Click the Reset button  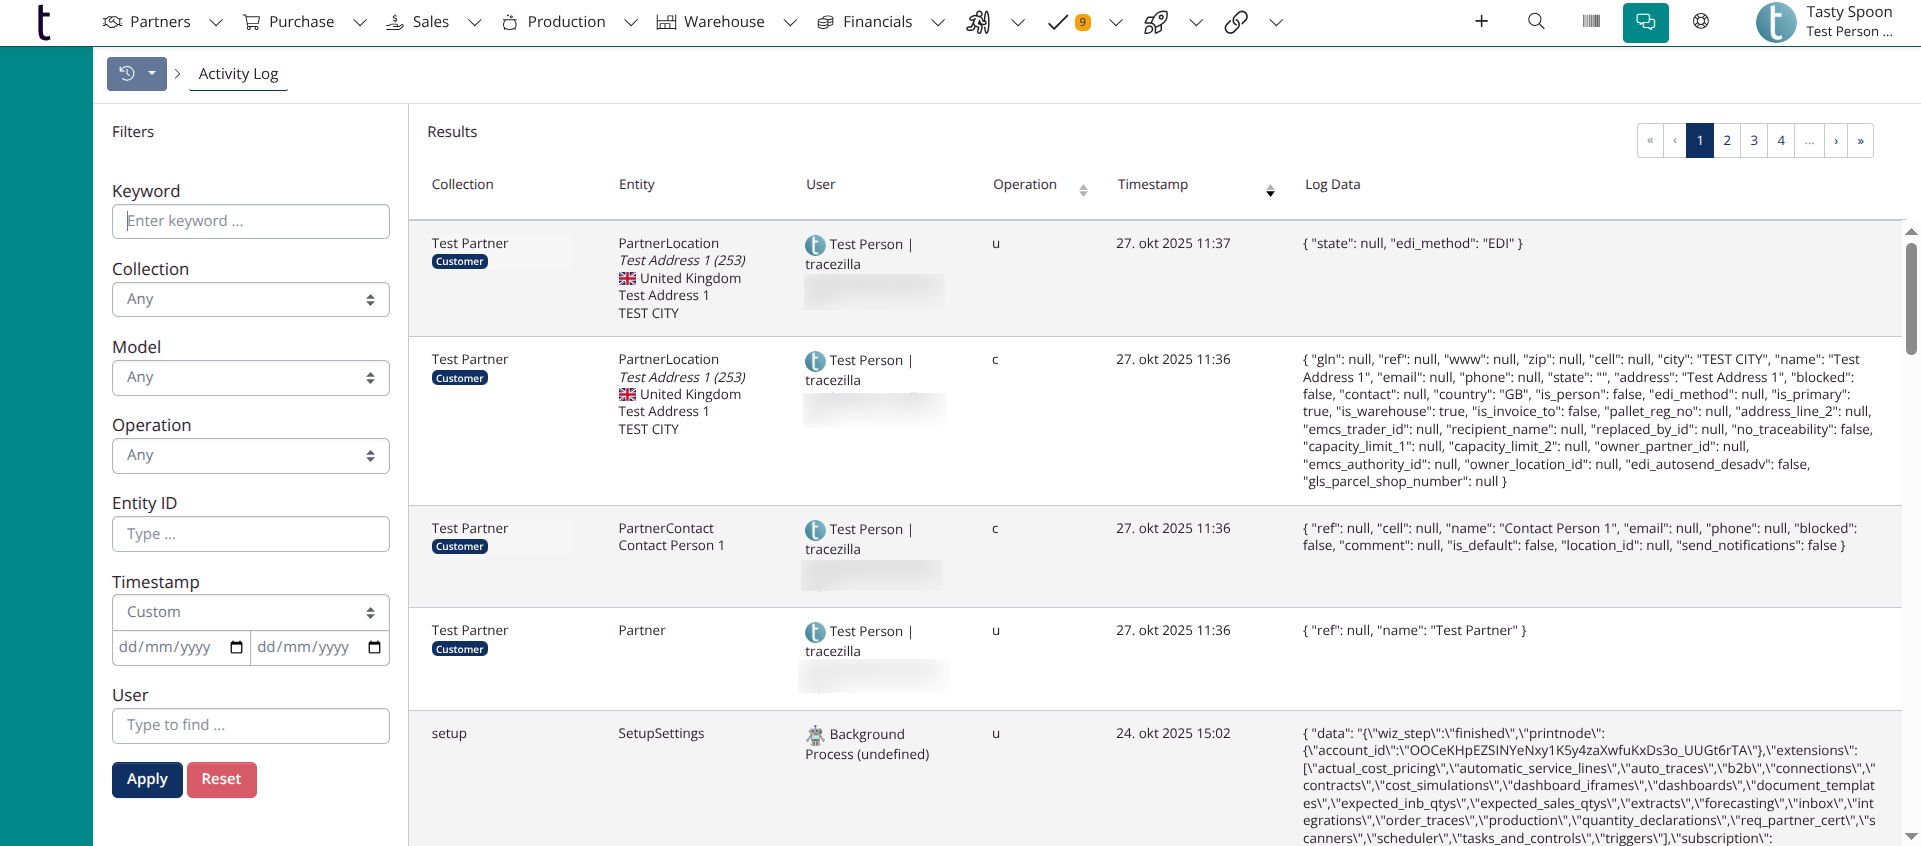tap(221, 779)
